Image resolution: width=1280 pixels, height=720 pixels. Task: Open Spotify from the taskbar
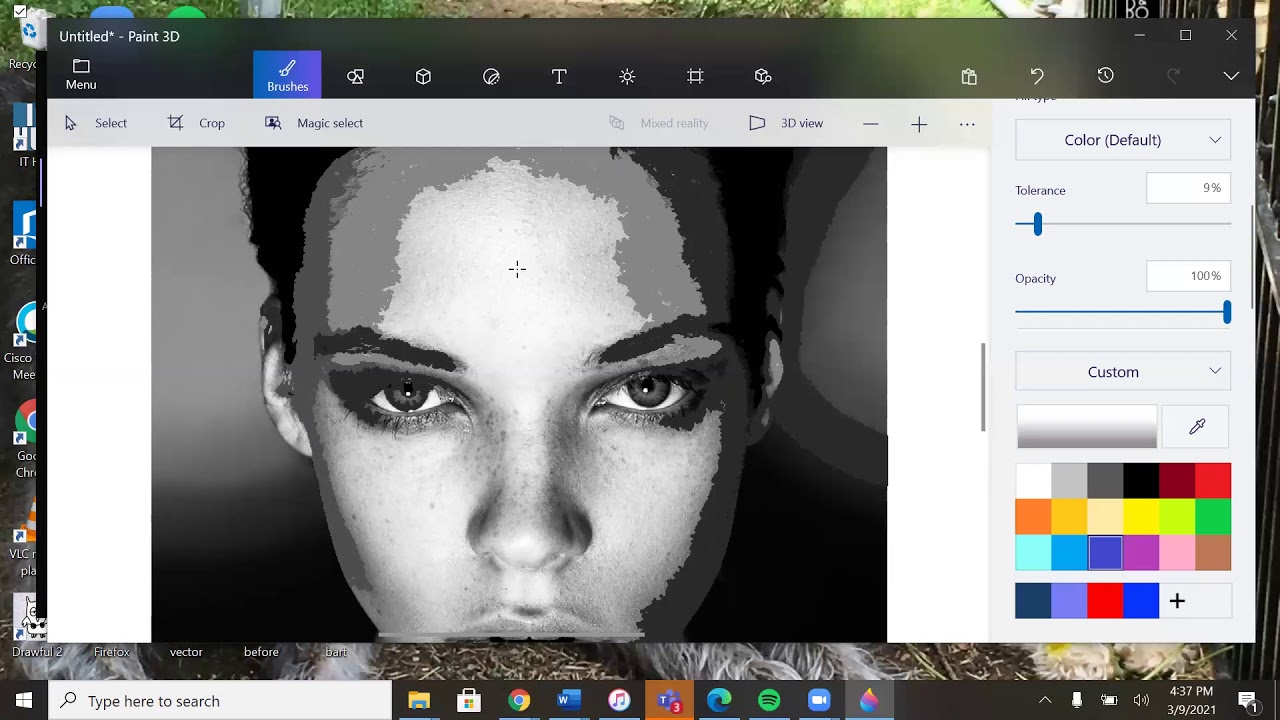pyautogui.click(x=769, y=700)
